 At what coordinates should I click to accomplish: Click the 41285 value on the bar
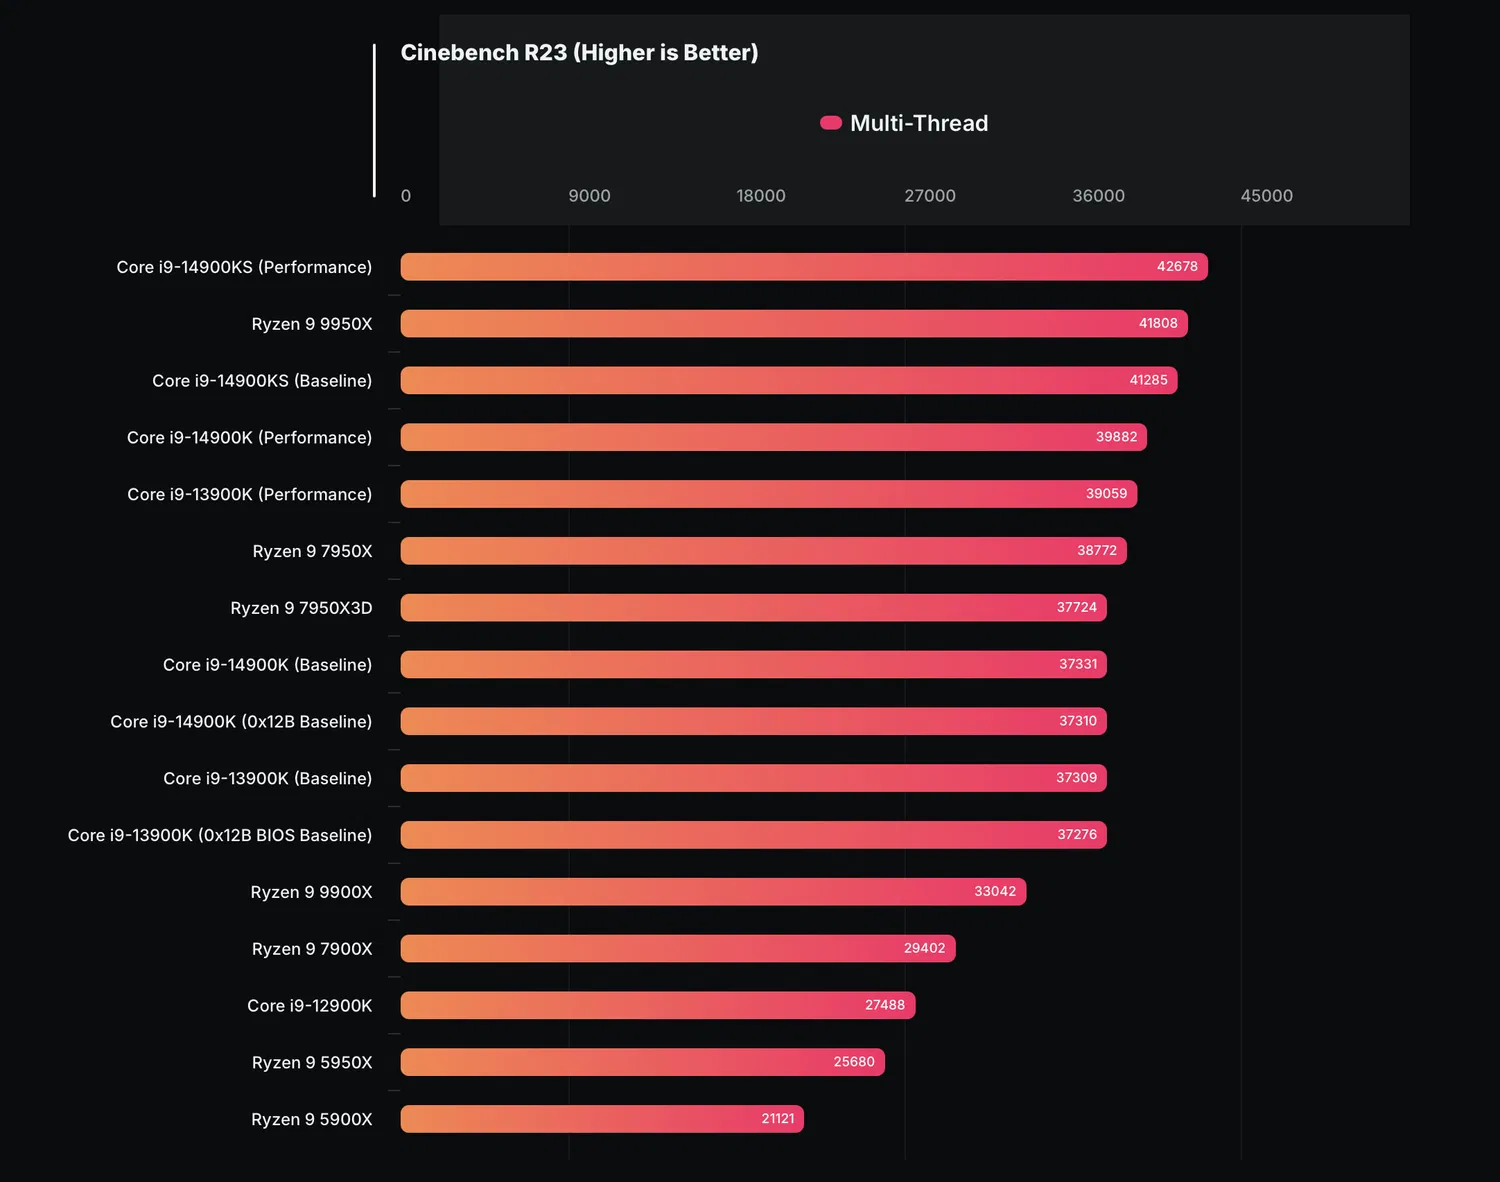[1148, 380]
